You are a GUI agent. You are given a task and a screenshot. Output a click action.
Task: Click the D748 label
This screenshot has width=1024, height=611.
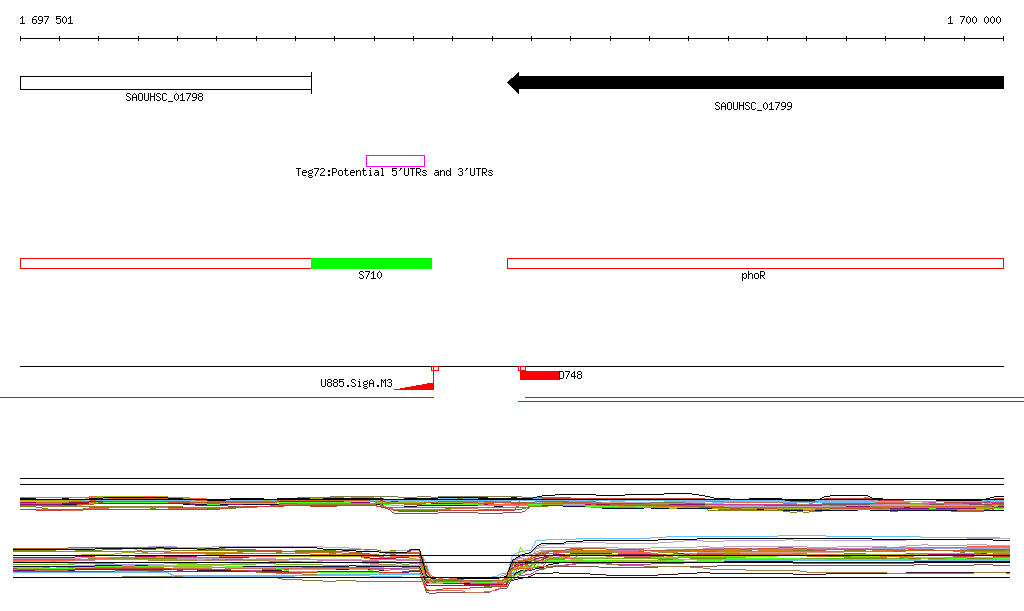click(x=571, y=375)
